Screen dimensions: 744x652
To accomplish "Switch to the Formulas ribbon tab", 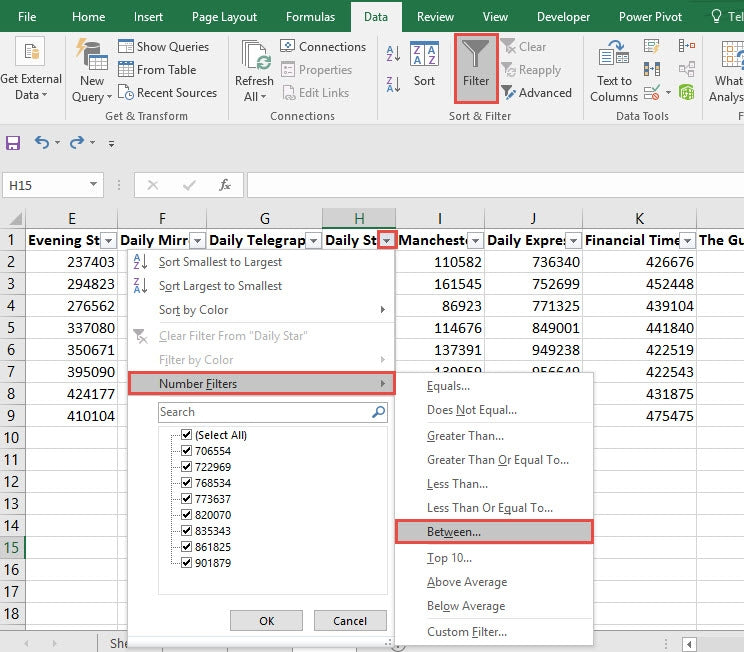I will pyautogui.click(x=310, y=17).
